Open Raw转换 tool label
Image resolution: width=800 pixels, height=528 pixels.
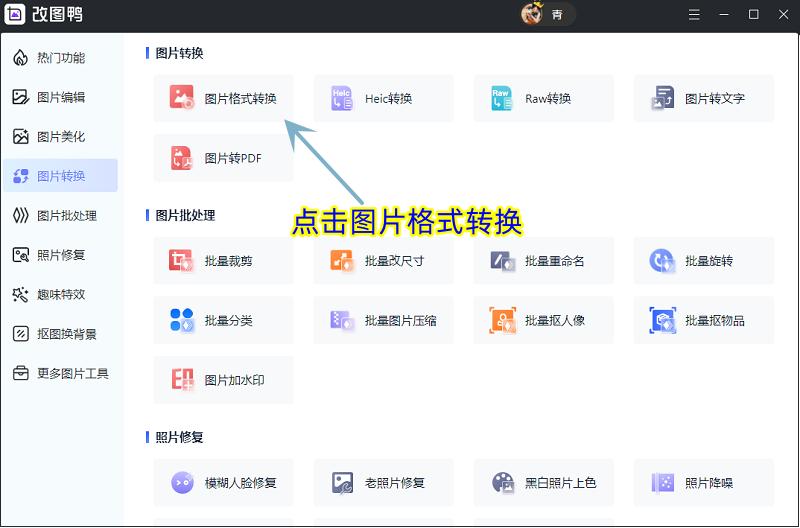548,98
